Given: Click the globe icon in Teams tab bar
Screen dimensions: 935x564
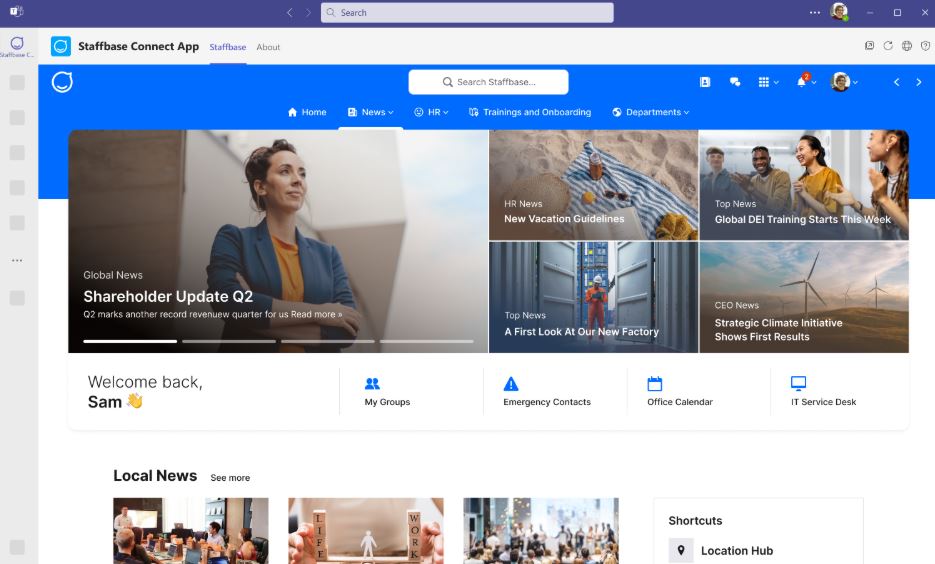Looking at the screenshot, I should tap(906, 46).
